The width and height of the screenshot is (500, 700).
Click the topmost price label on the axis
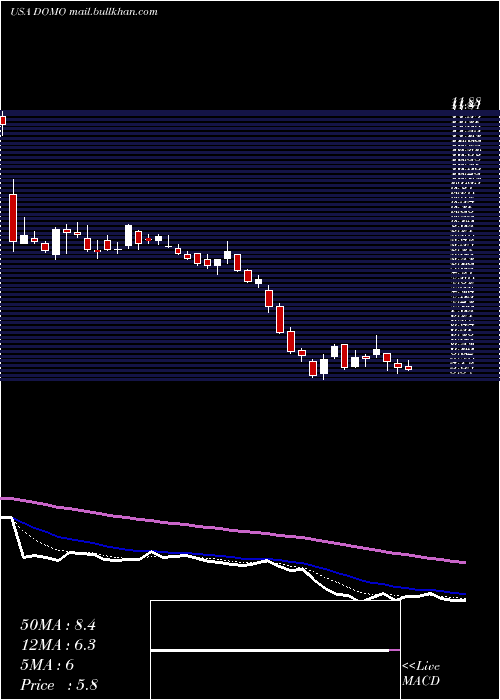(x=466, y=102)
